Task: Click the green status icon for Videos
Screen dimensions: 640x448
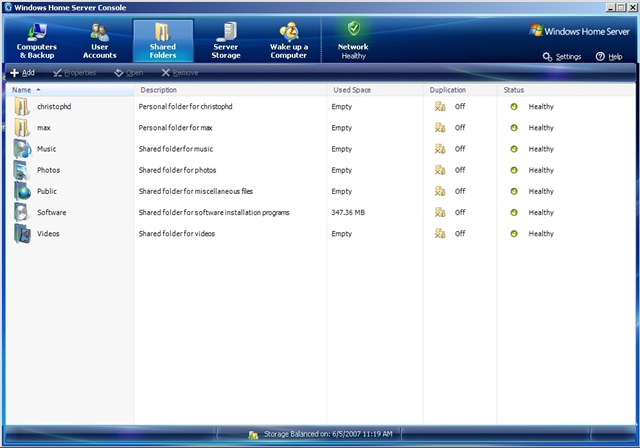Action: point(514,234)
